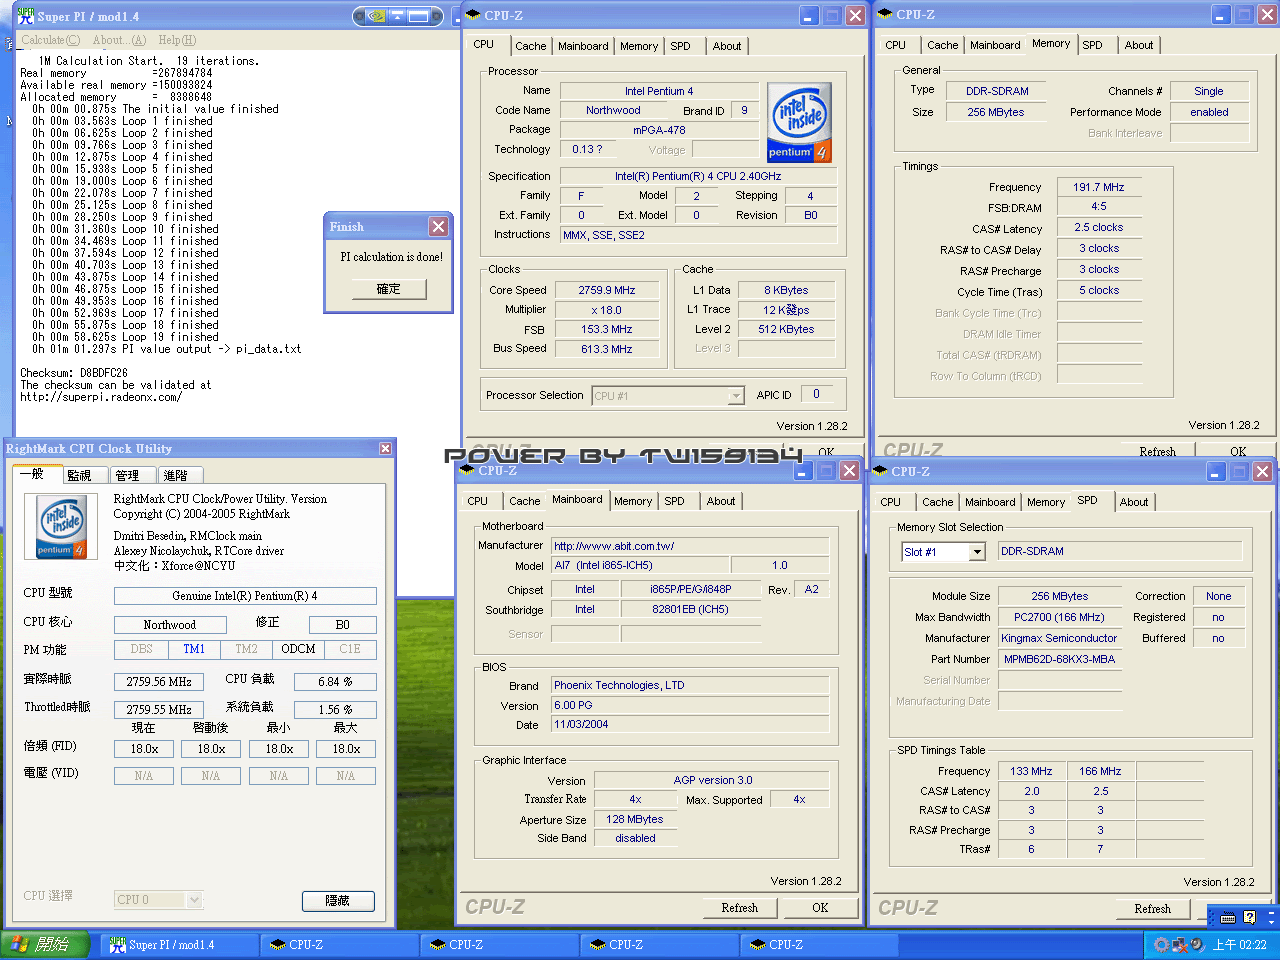Screen dimensions: 1280x960
Task: Click Refresh in the CPU-Z Mainboard window
Action: point(740,908)
